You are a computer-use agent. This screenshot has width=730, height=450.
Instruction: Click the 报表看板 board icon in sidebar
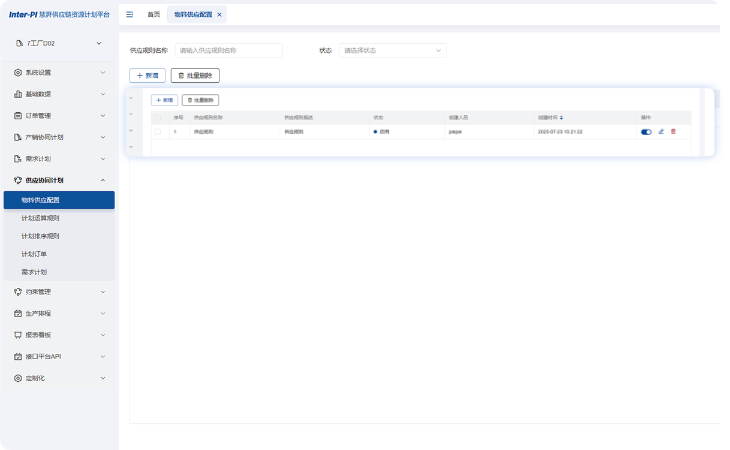18,335
